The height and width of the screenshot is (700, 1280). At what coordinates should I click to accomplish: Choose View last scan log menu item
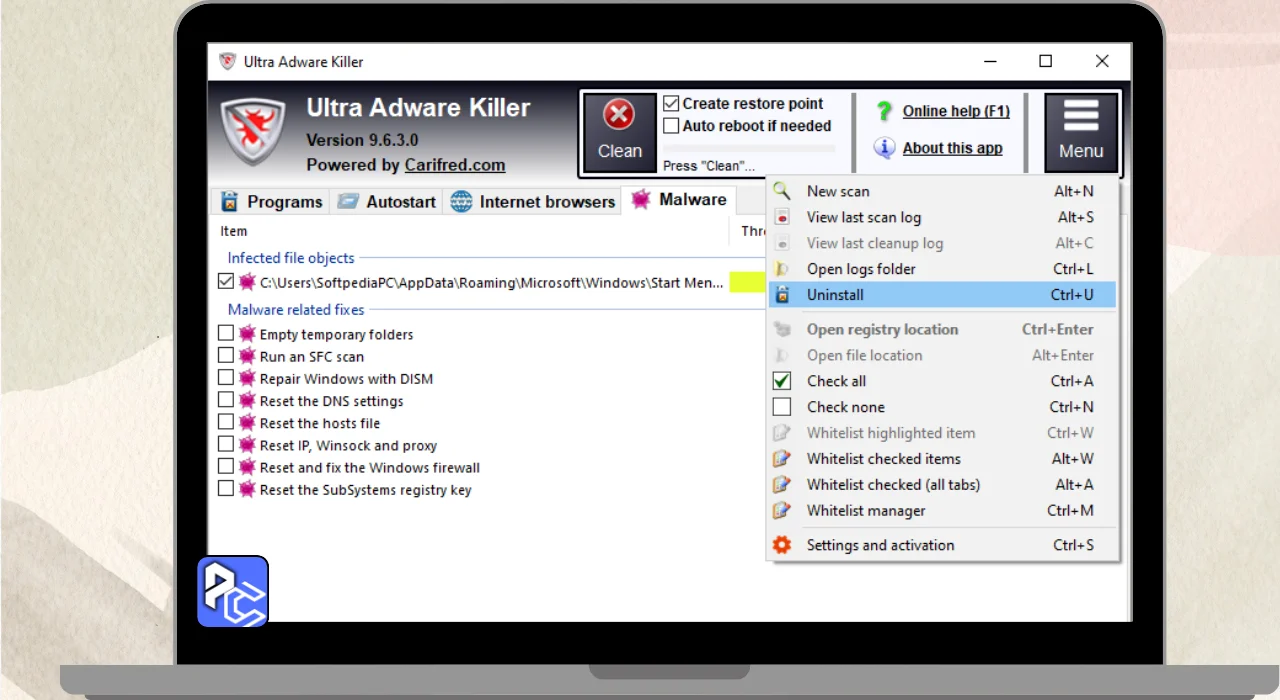coord(942,217)
